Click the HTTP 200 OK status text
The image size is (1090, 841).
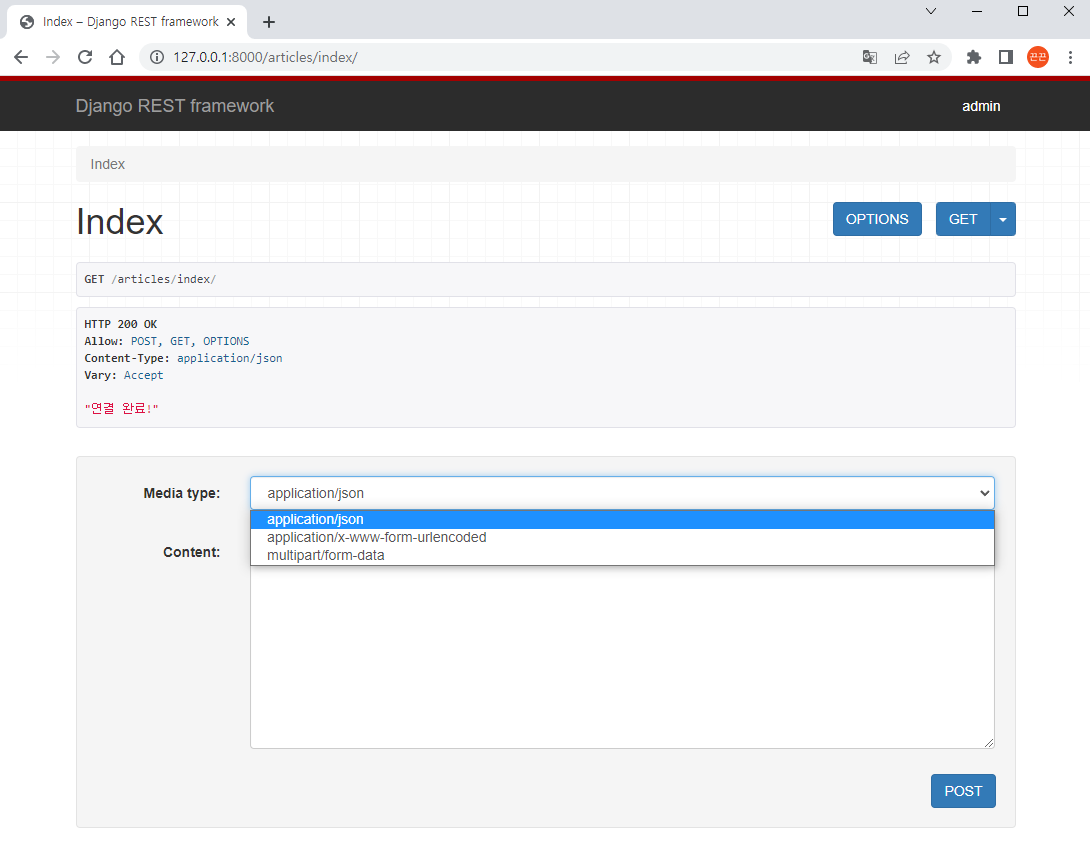tap(121, 324)
